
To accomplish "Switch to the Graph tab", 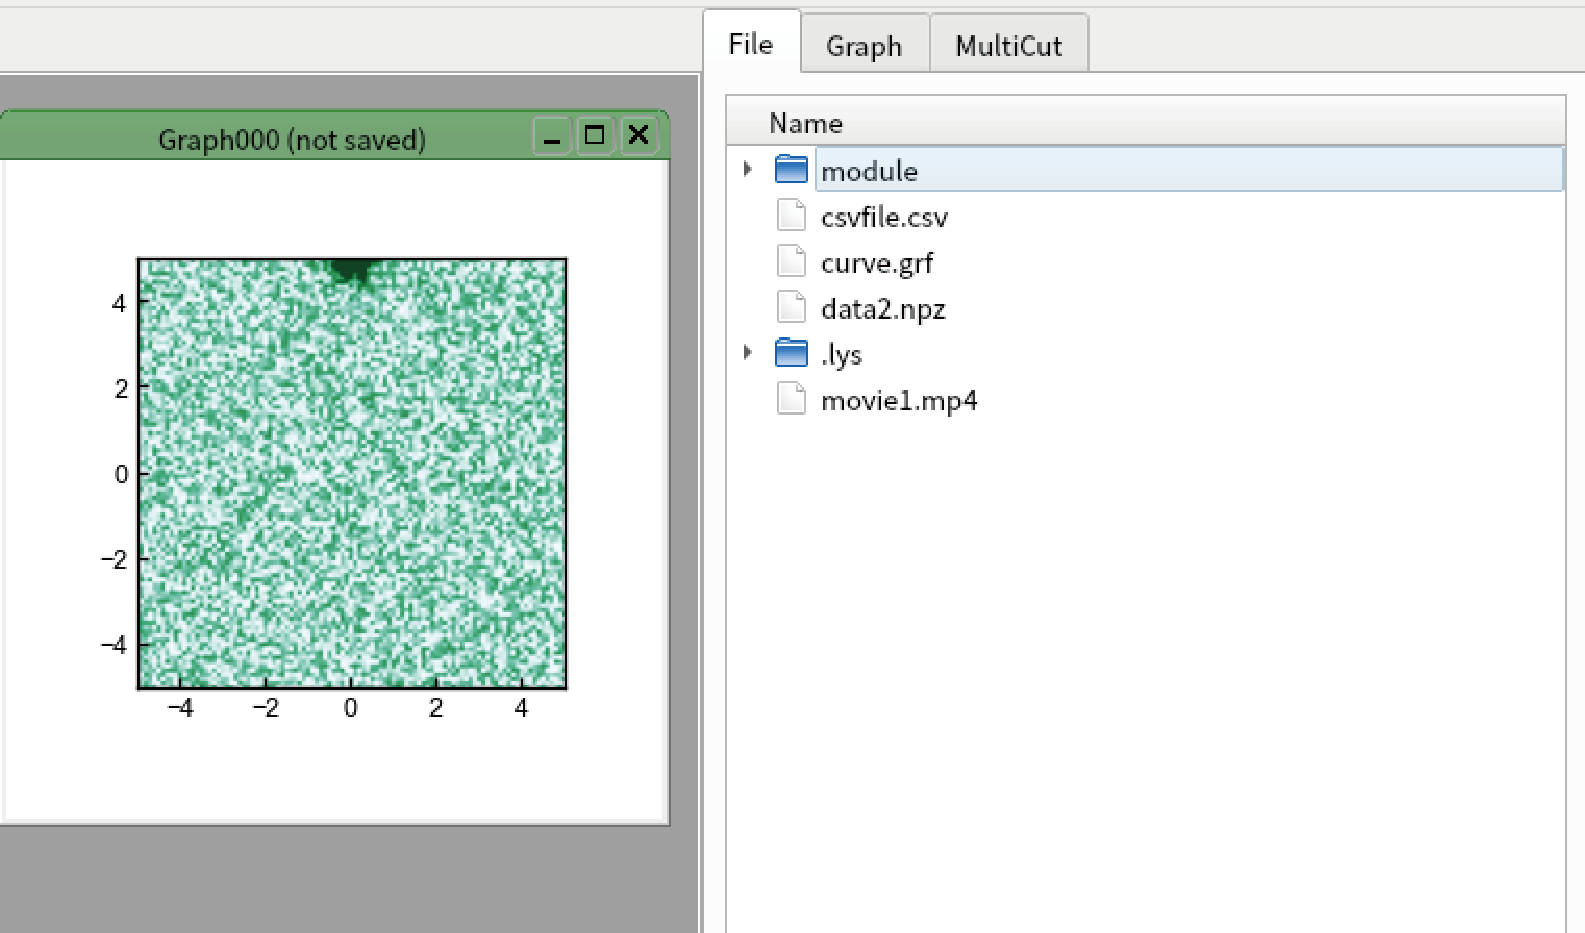I will (x=865, y=45).
